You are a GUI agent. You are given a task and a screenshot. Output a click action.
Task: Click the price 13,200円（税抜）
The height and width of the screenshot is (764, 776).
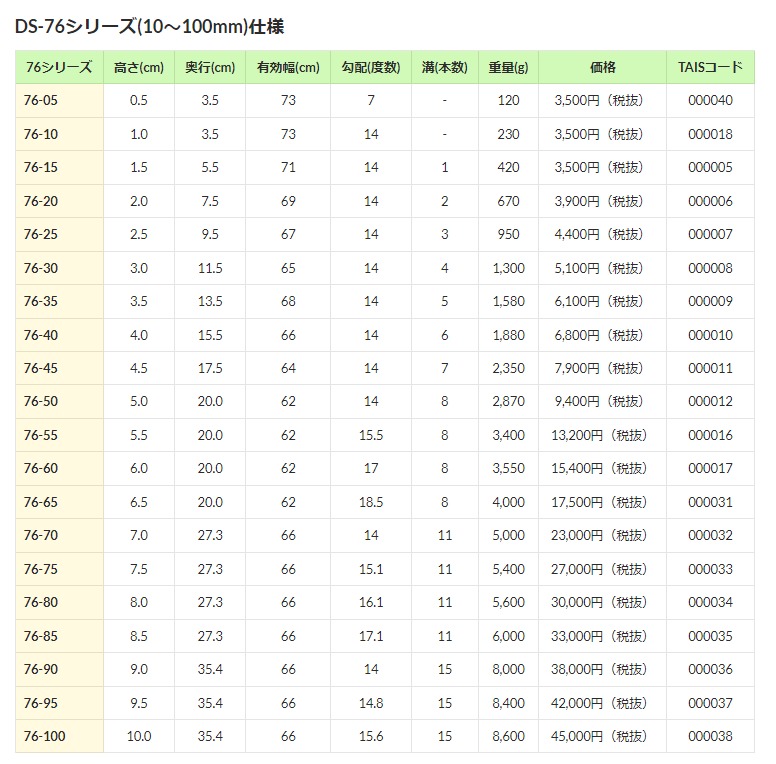click(x=599, y=435)
